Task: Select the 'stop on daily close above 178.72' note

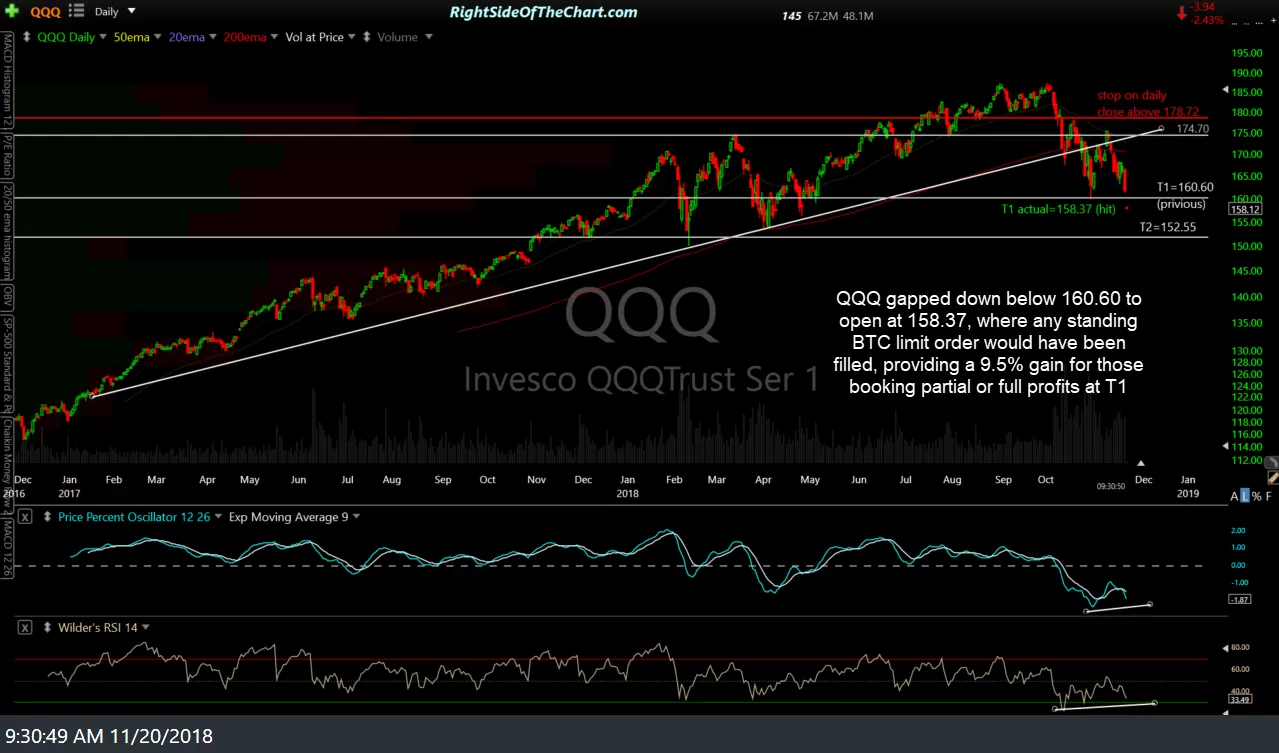Action: click(1147, 104)
